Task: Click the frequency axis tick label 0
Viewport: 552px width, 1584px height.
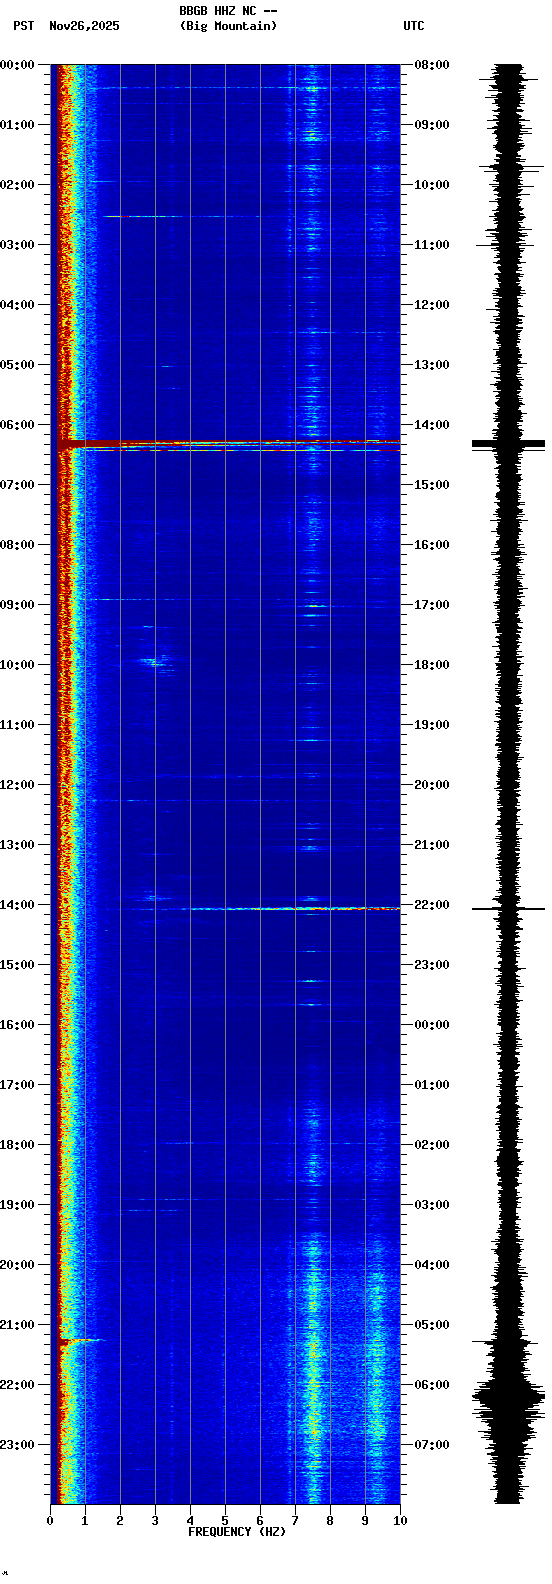Action: 50,1521
